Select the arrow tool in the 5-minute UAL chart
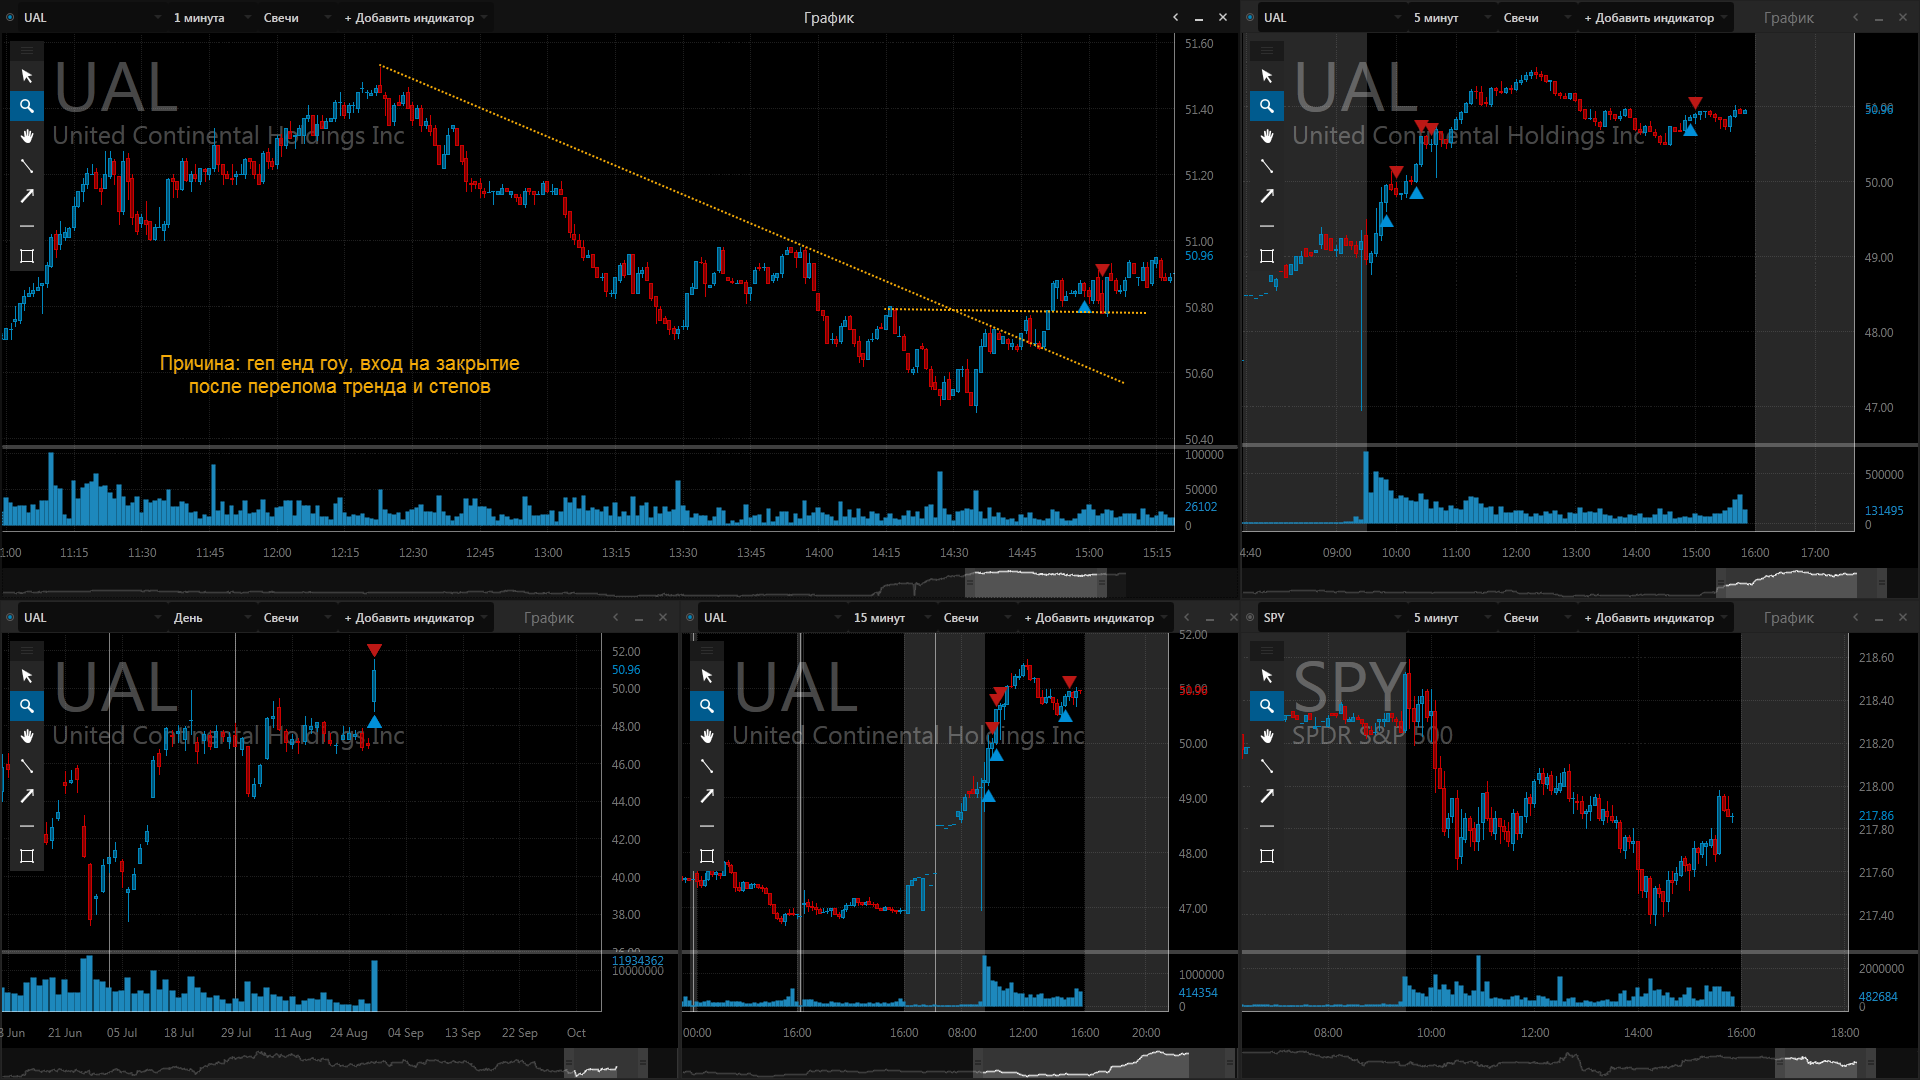Screen dimensions: 1920x1080 pos(1267,196)
